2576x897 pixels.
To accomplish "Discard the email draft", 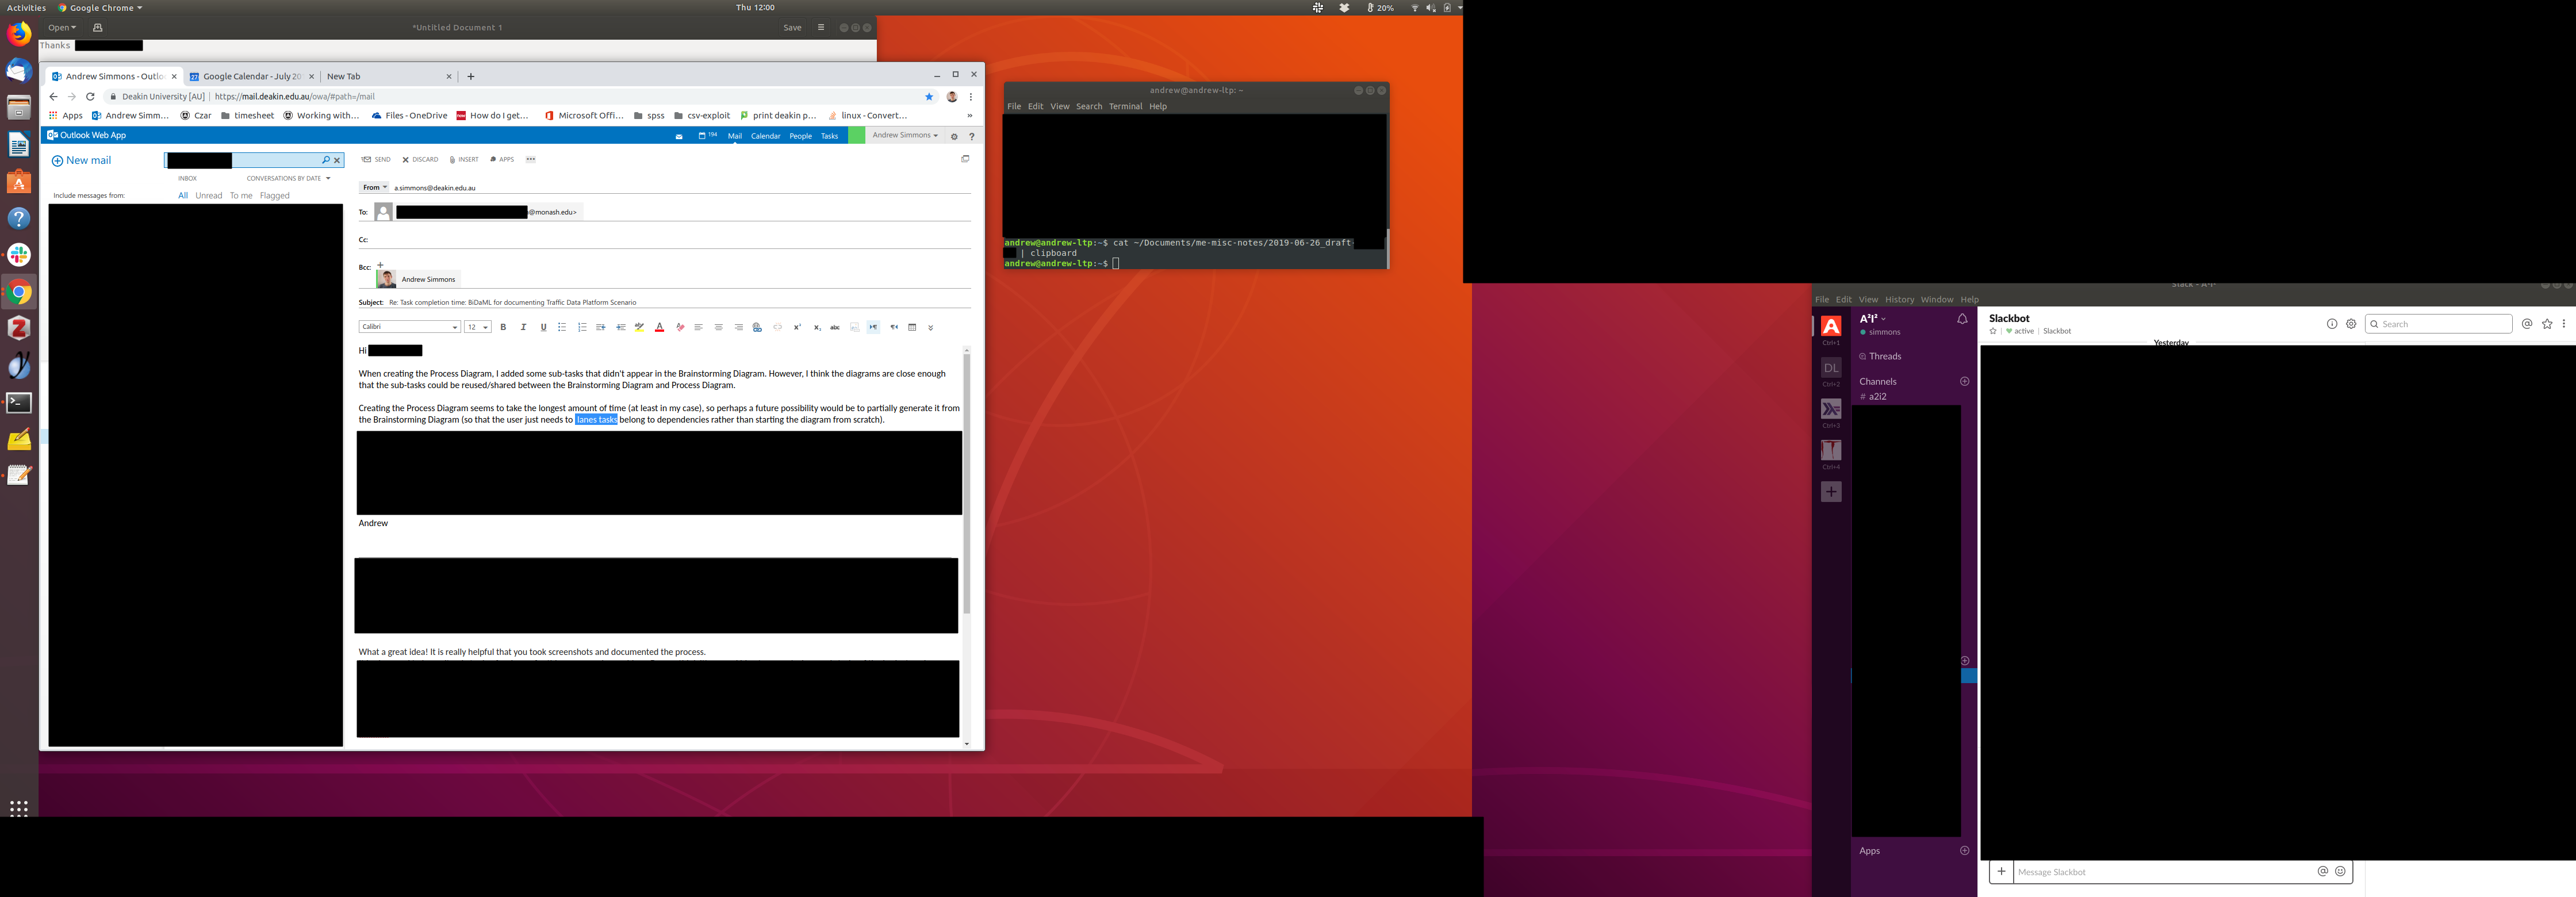I will click(420, 160).
